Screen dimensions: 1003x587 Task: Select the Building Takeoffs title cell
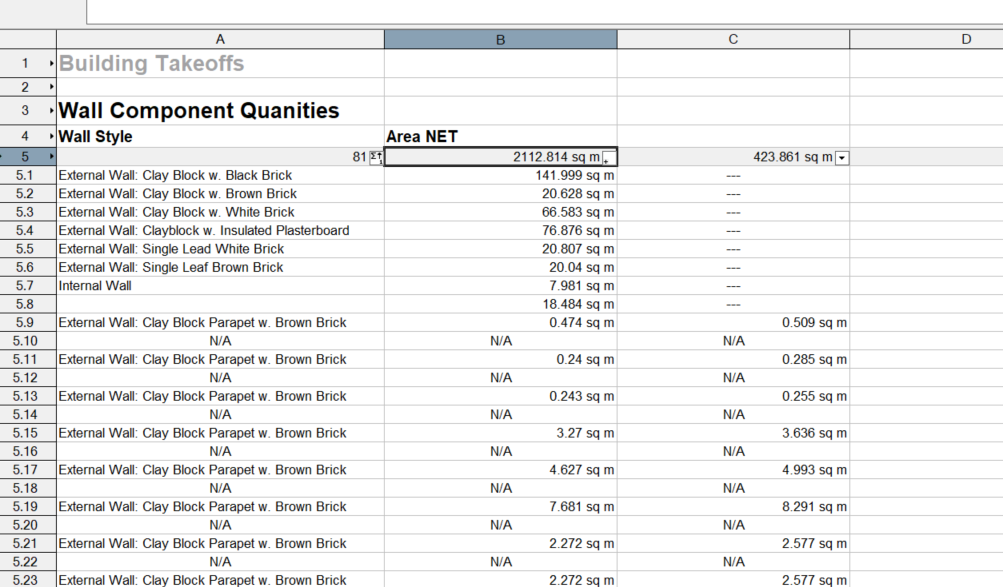coord(220,64)
